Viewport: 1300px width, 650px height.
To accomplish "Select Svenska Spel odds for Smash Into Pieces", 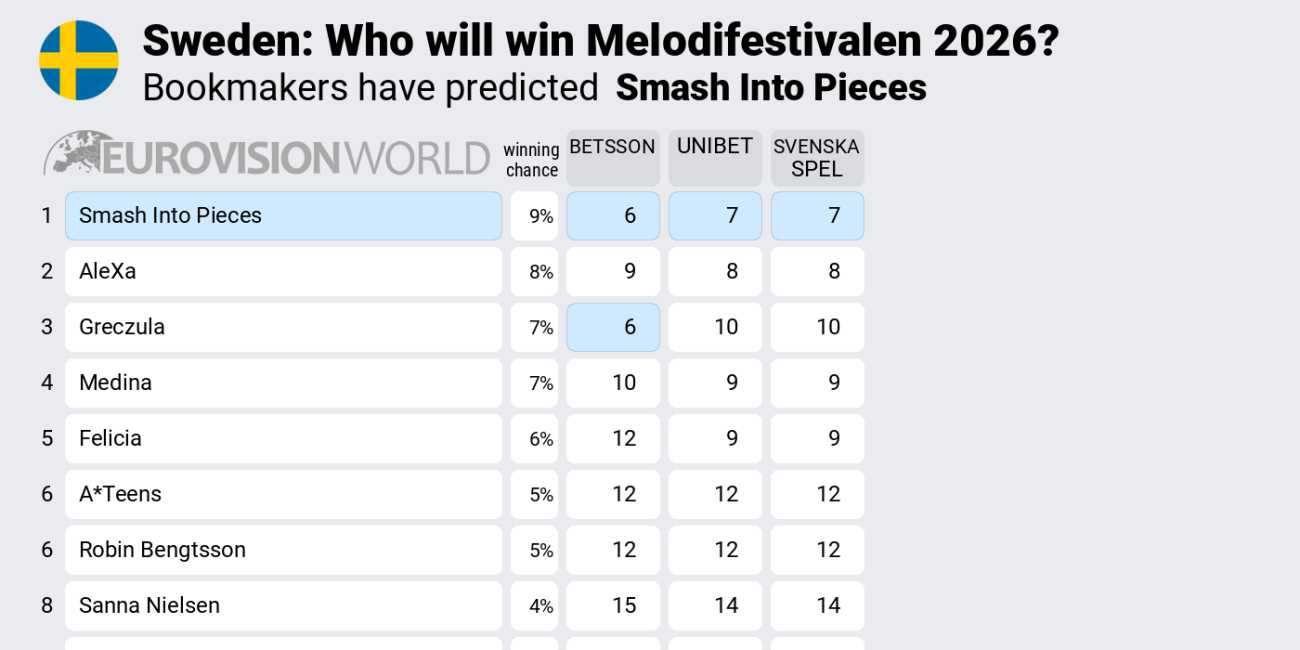I will point(817,216).
